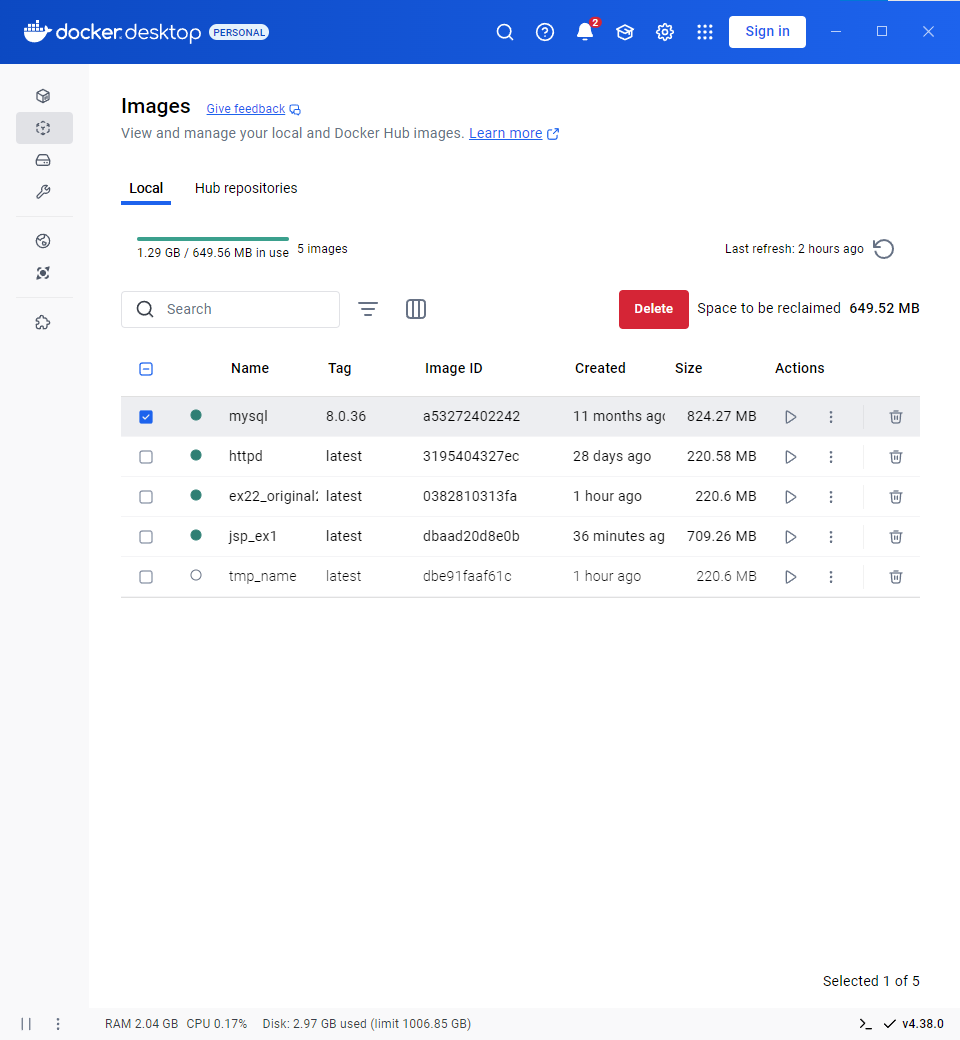This screenshot has width=960, height=1040.
Task: Click the Sign in button
Action: (x=767, y=32)
